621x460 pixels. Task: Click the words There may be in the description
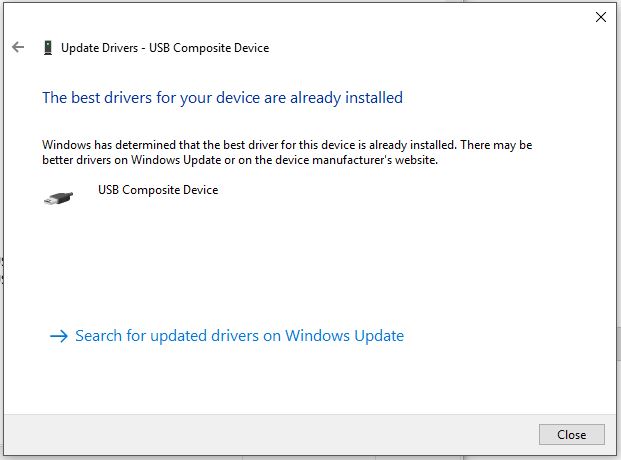(x=496, y=145)
